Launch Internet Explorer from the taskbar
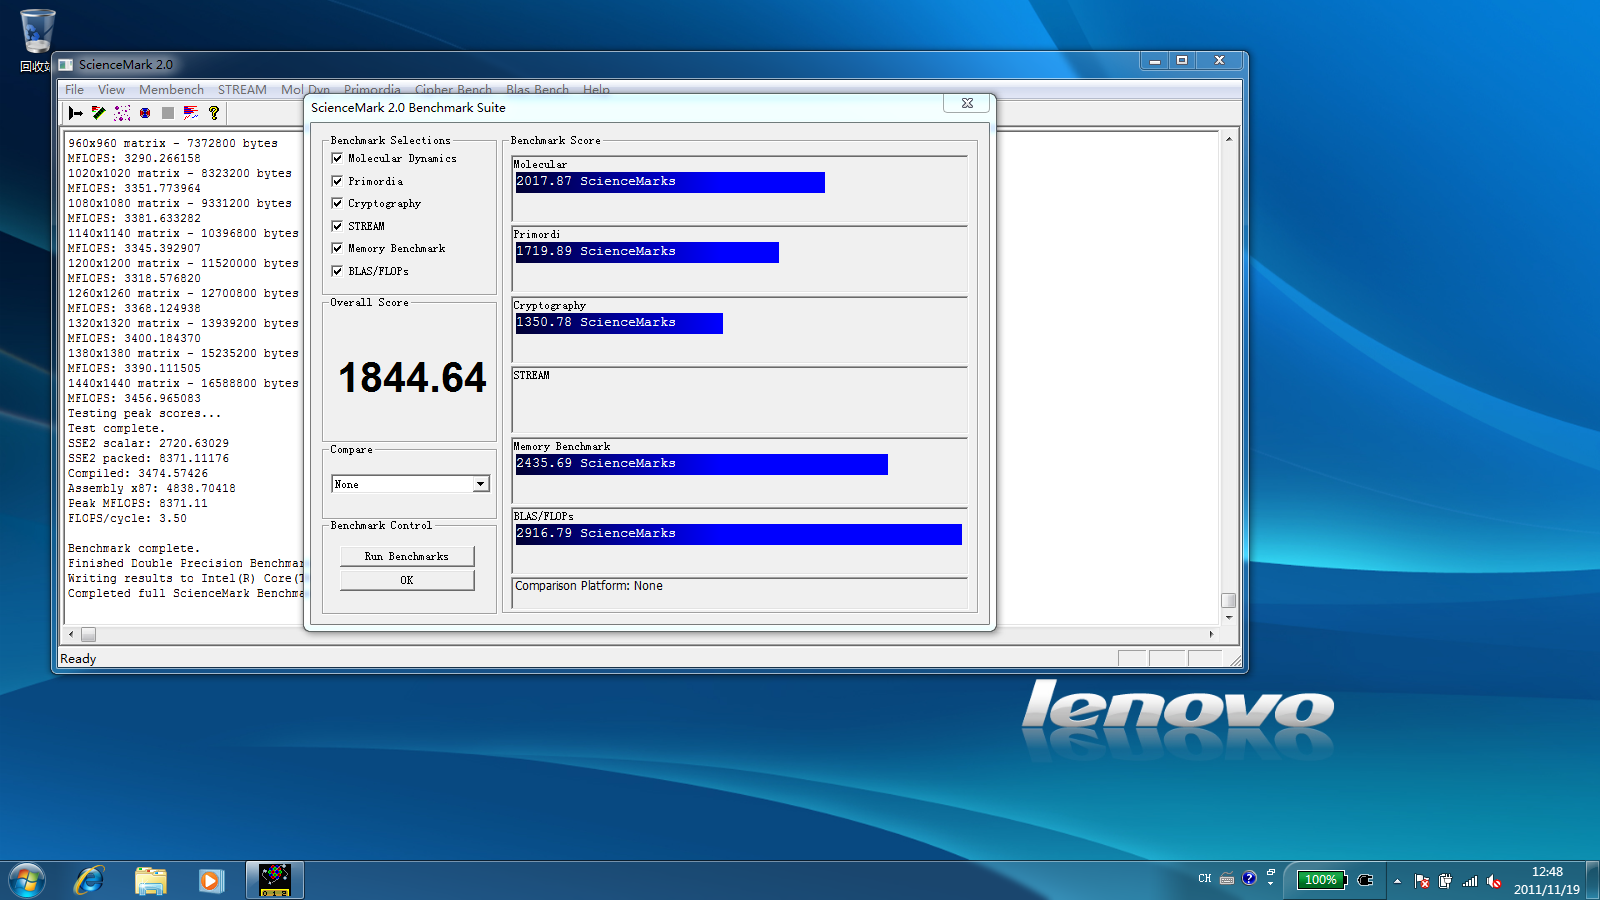Image resolution: width=1600 pixels, height=900 pixels. pos(89,881)
